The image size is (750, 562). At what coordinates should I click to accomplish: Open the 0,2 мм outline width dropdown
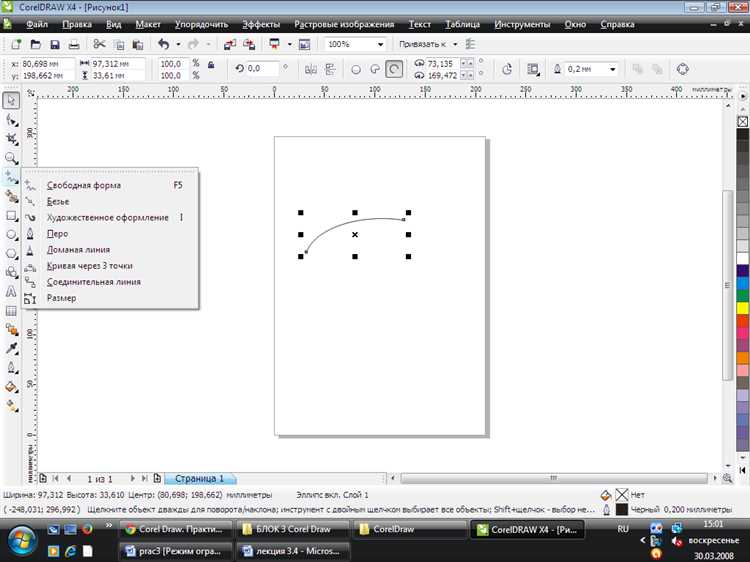click(612, 69)
